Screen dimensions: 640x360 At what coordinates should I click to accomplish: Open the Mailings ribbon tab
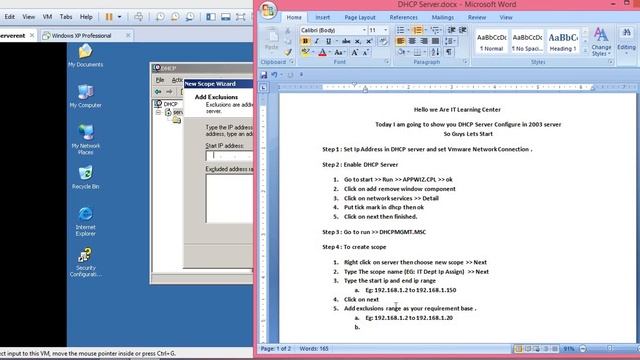tap(442, 18)
